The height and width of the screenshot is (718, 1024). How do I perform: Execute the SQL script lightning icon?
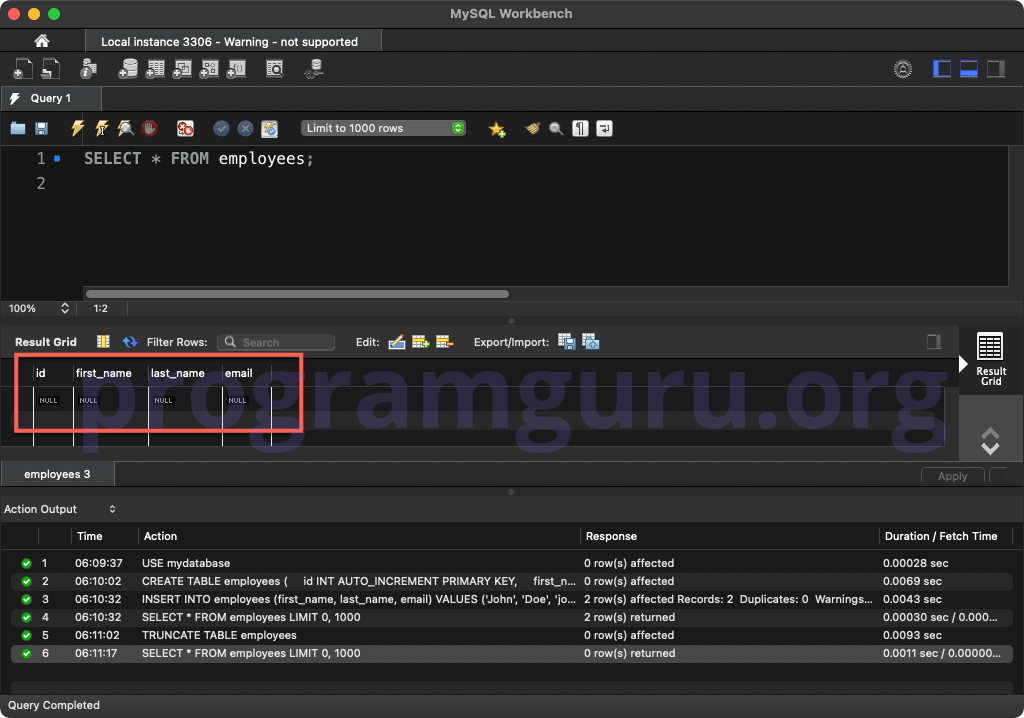tap(77, 128)
